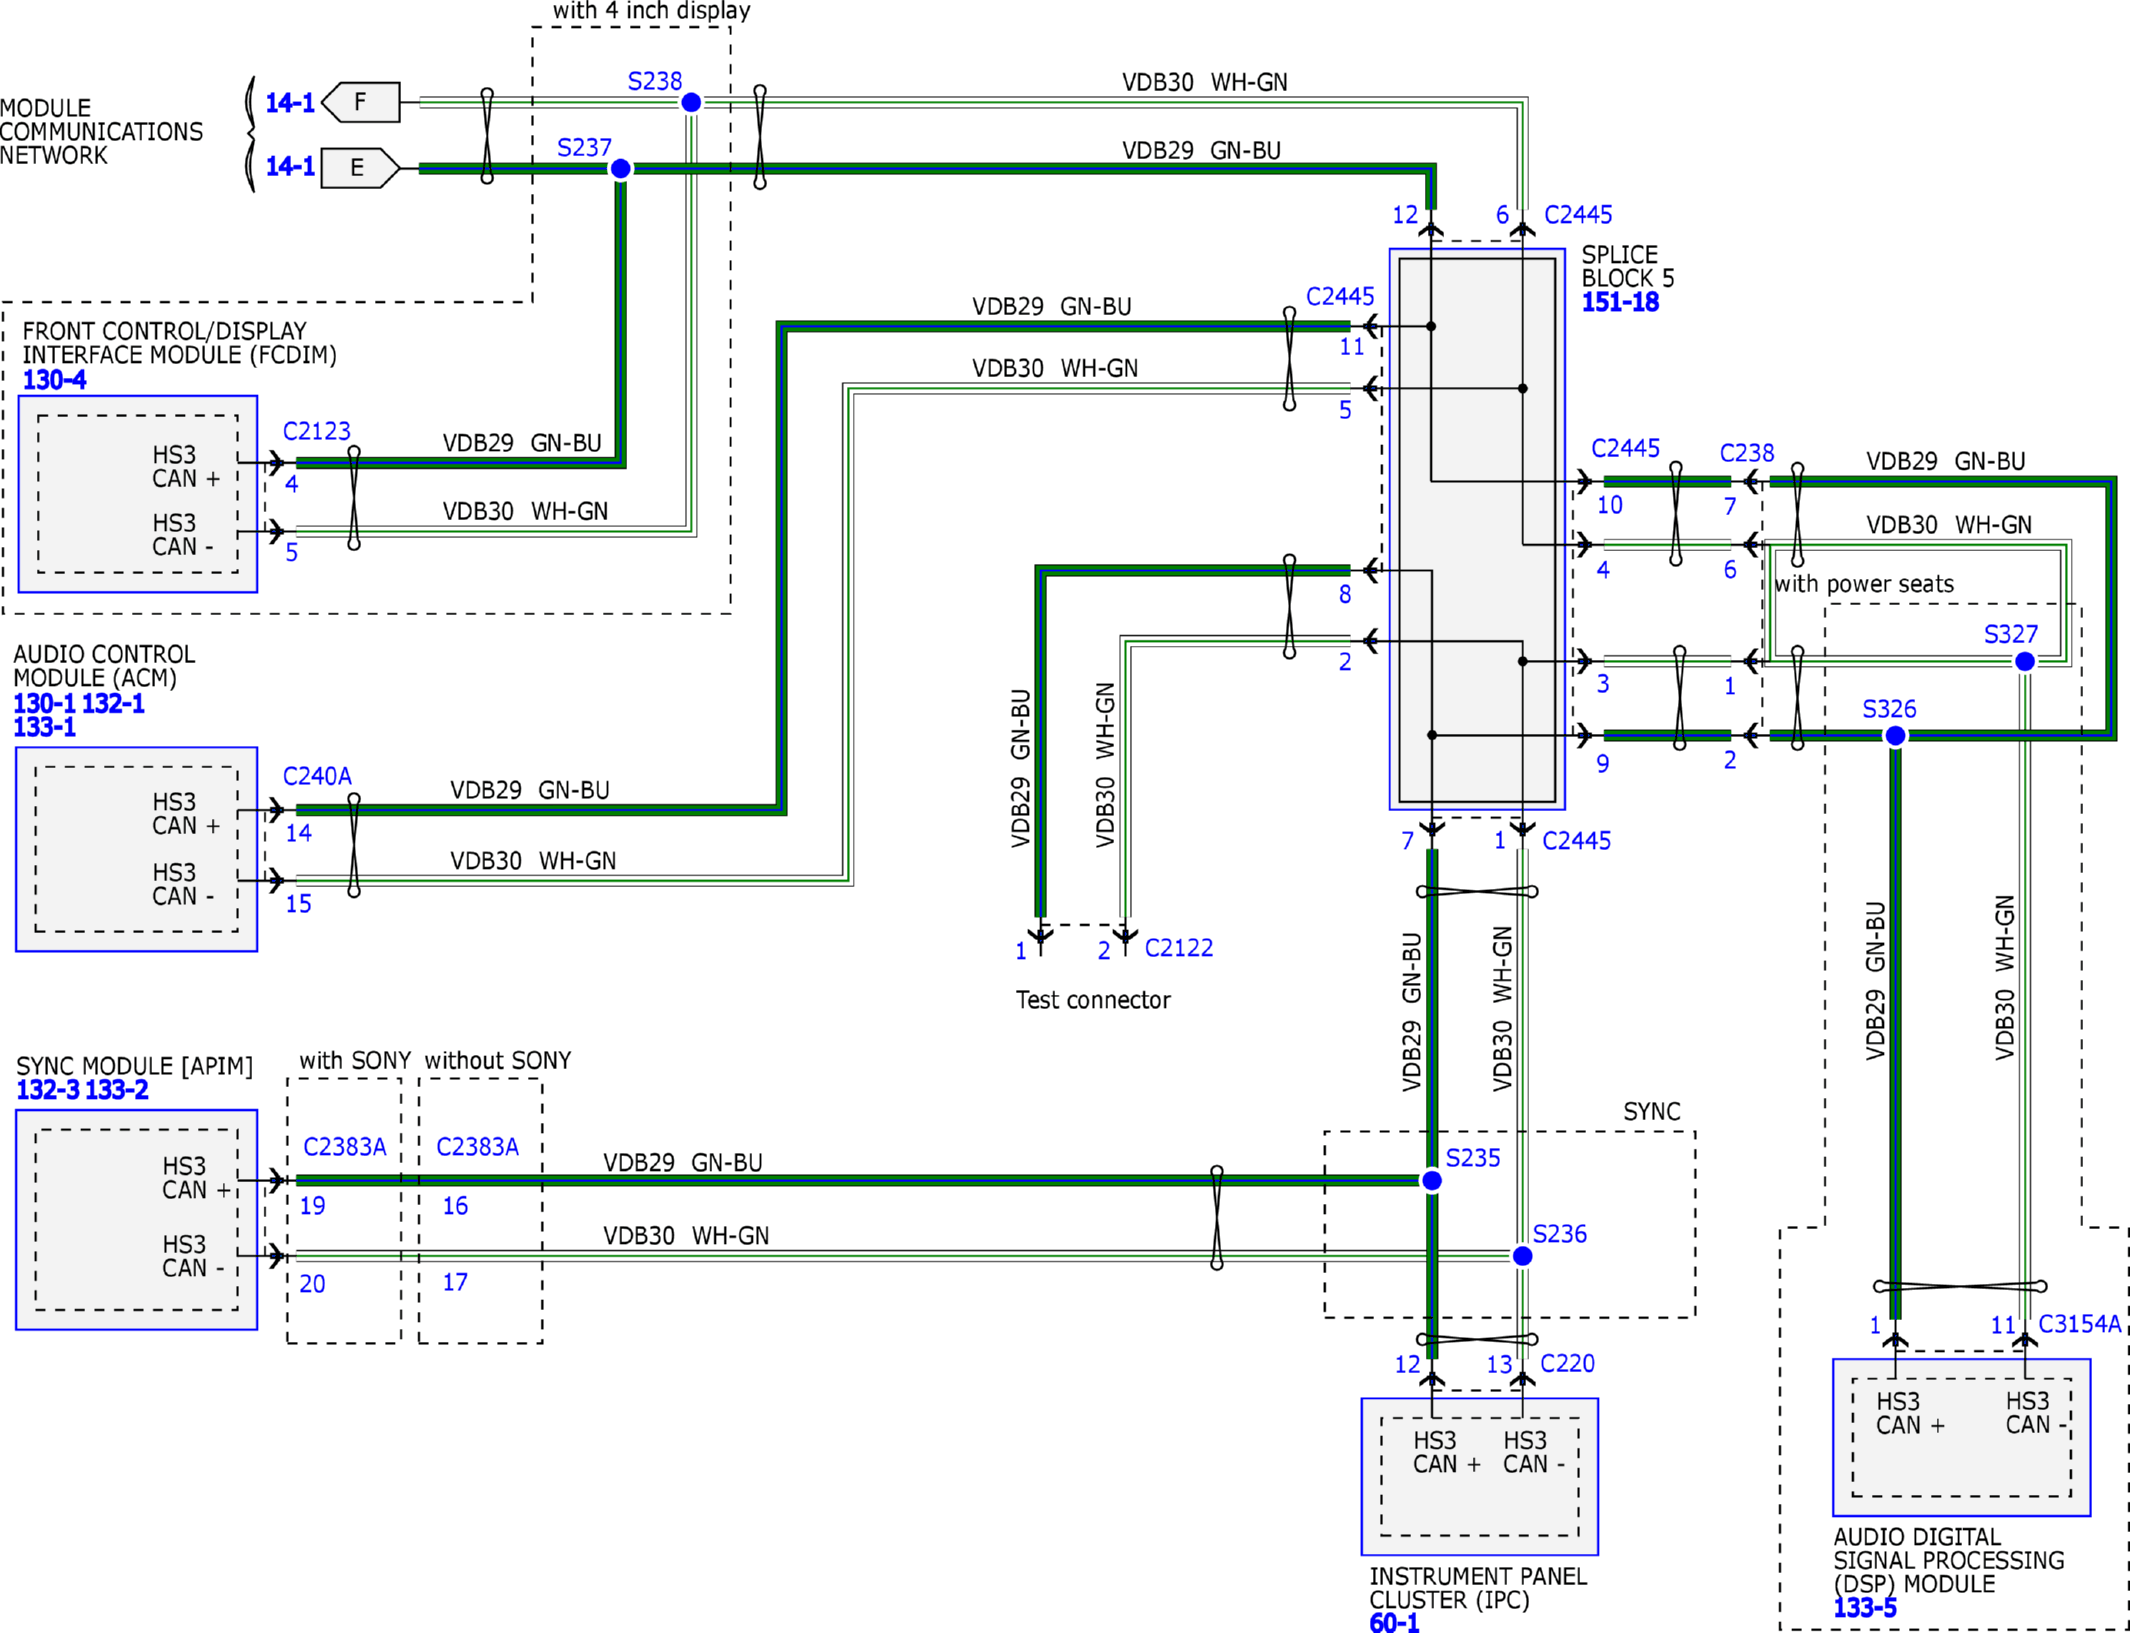Image resolution: width=2130 pixels, height=1633 pixels.
Task: Follow the 14-1 link beside connector F
Action: click(290, 103)
